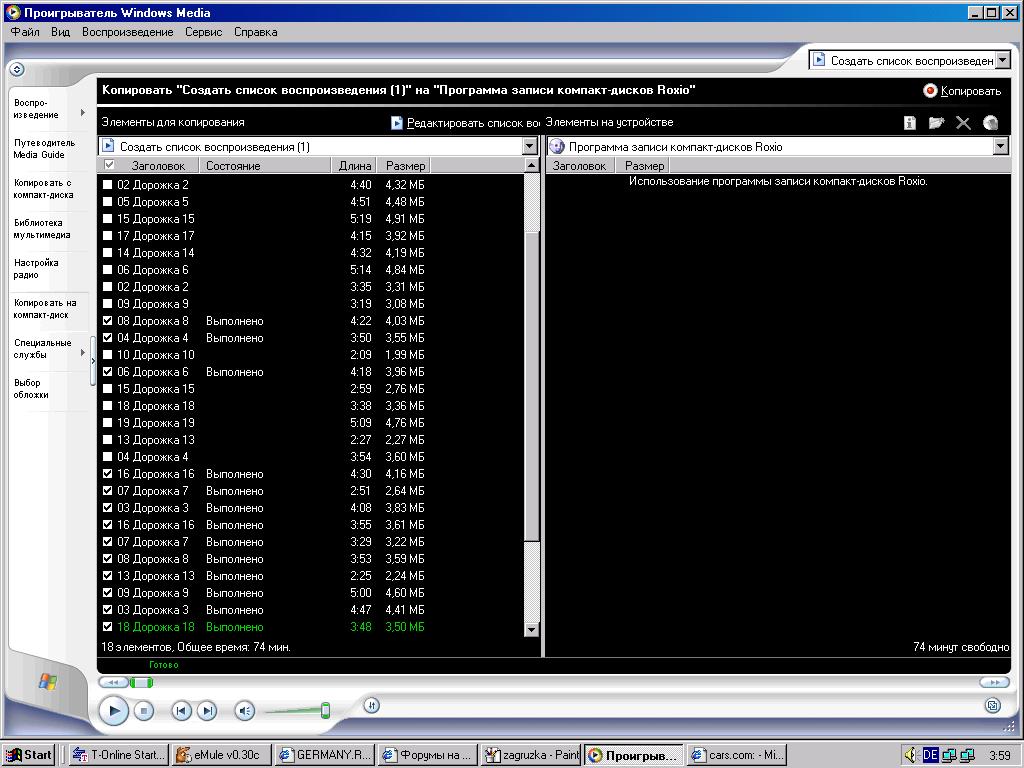
Task: Click the Stop button
Action: click(144, 711)
